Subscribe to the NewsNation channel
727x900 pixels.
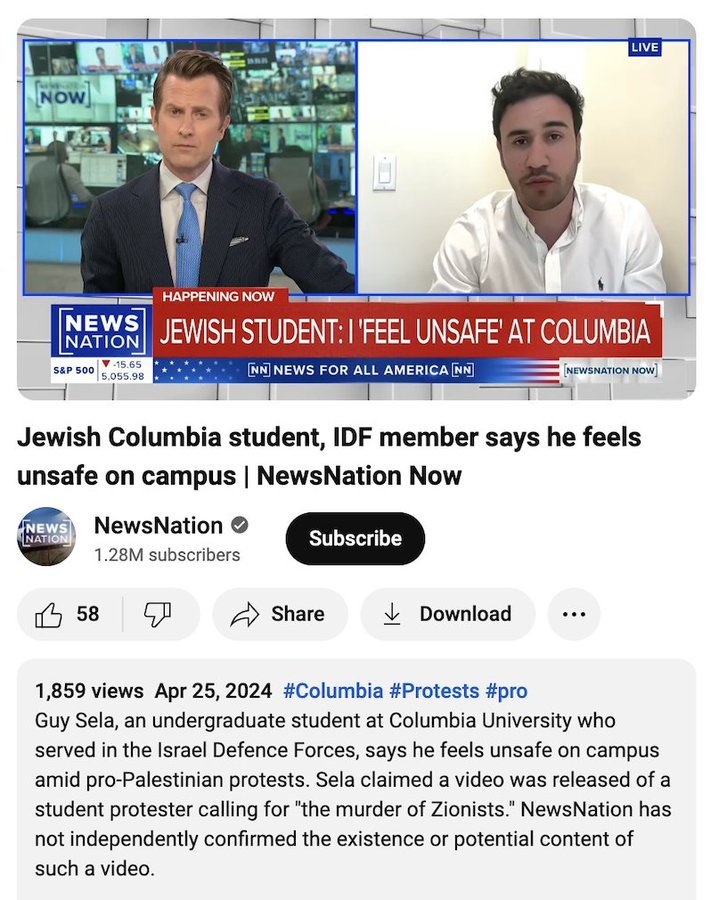coord(355,538)
